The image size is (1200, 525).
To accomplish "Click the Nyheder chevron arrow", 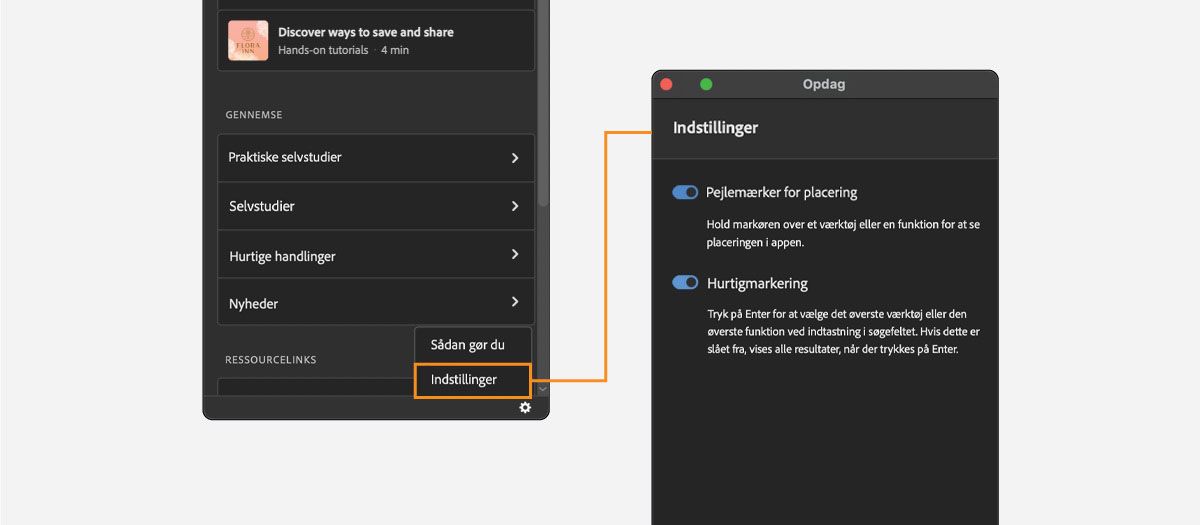I will 515,302.
